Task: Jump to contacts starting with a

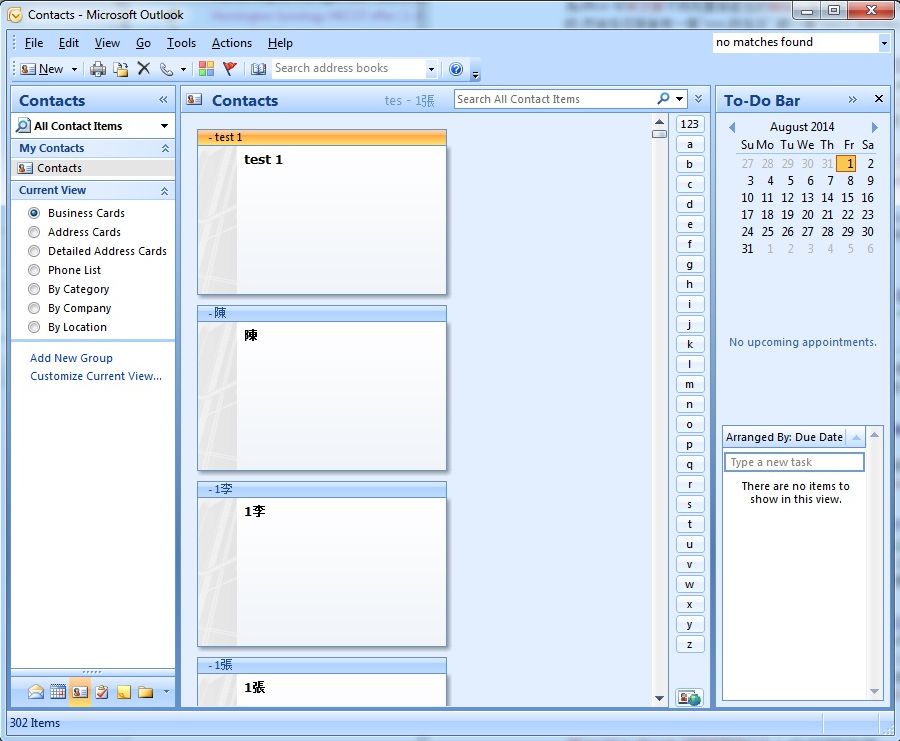Action: pyautogui.click(x=689, y=145)
